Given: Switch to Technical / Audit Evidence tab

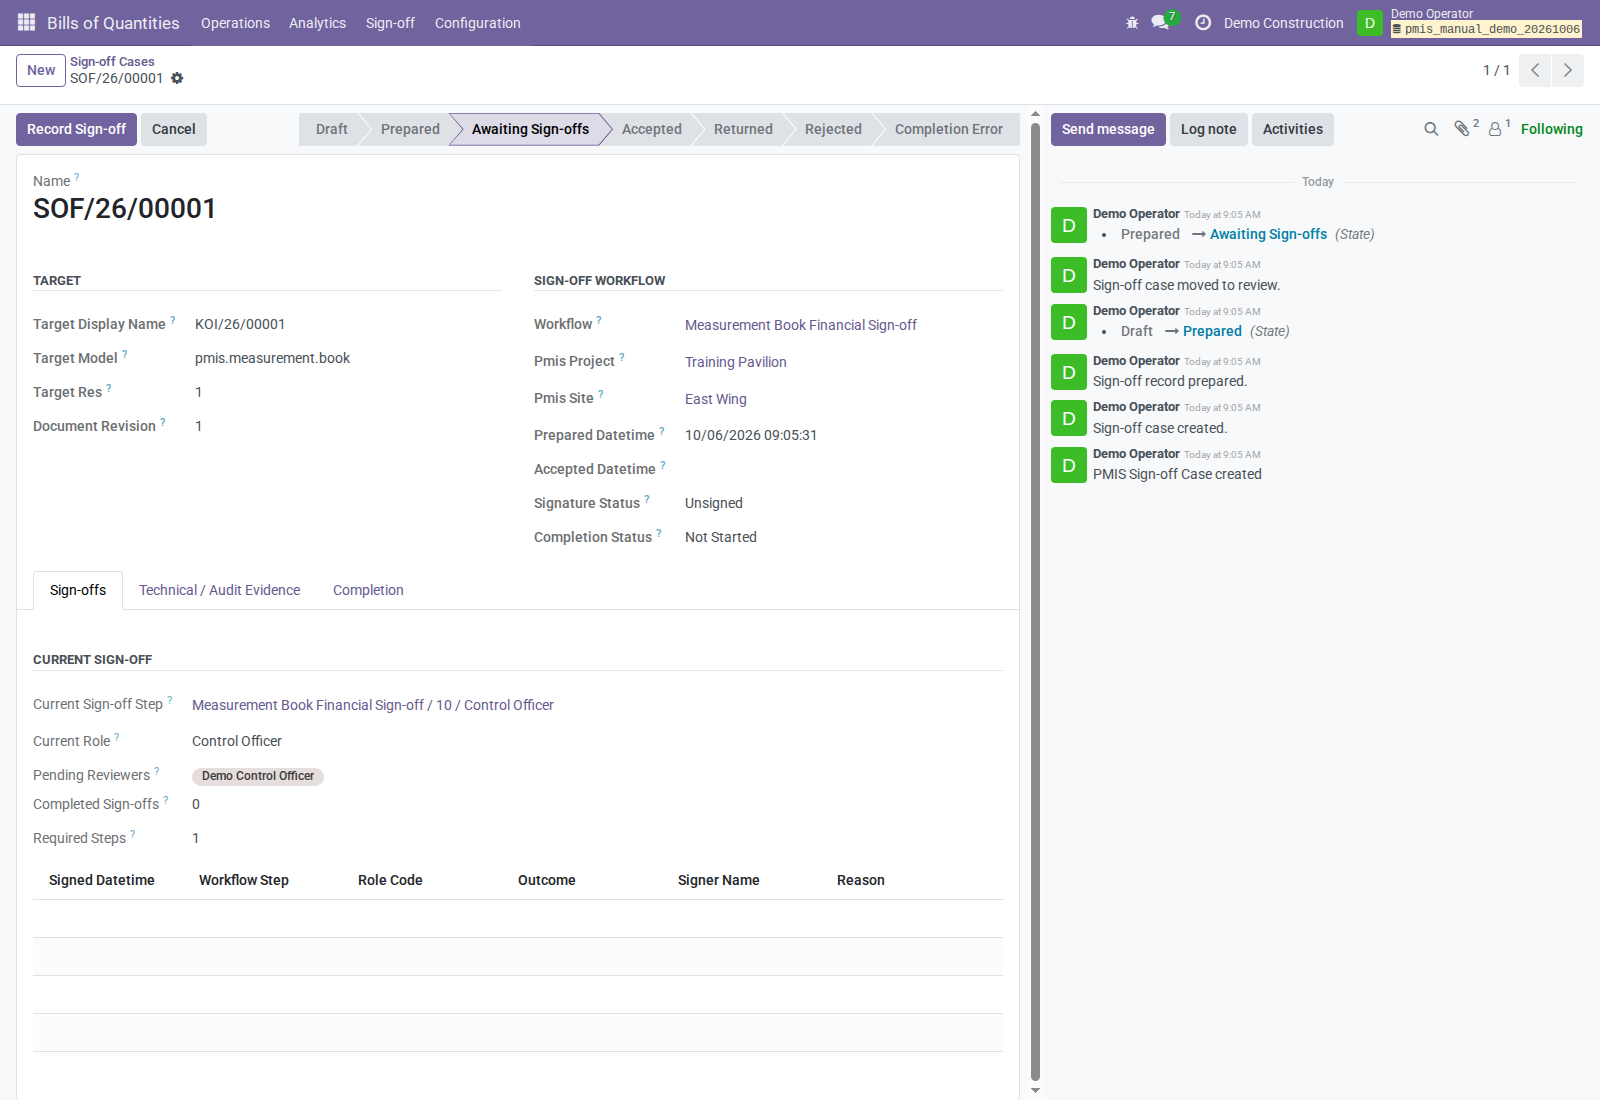Looking at the screenshot, I should [x=220, y=590].
